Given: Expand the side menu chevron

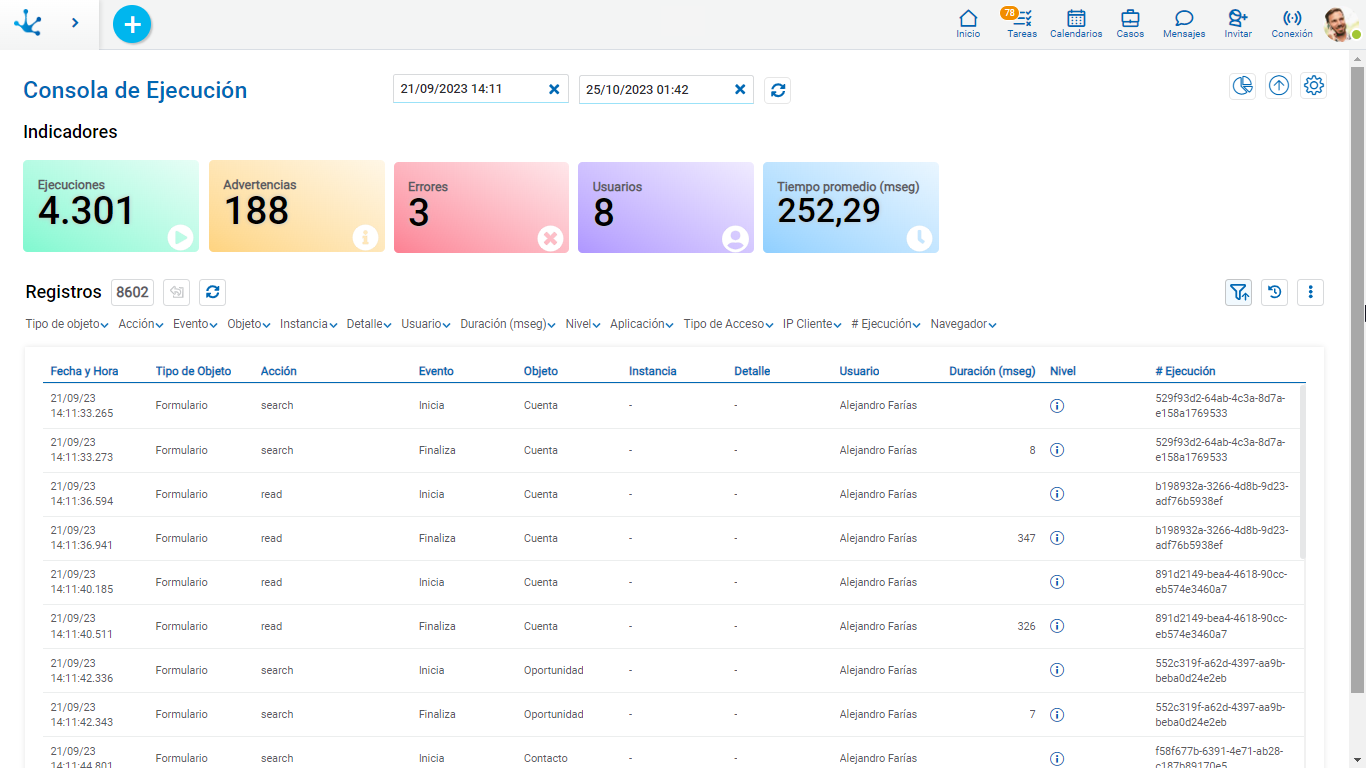Looking at the screenshot, I should pyautogui.click(x=75, y=22).
